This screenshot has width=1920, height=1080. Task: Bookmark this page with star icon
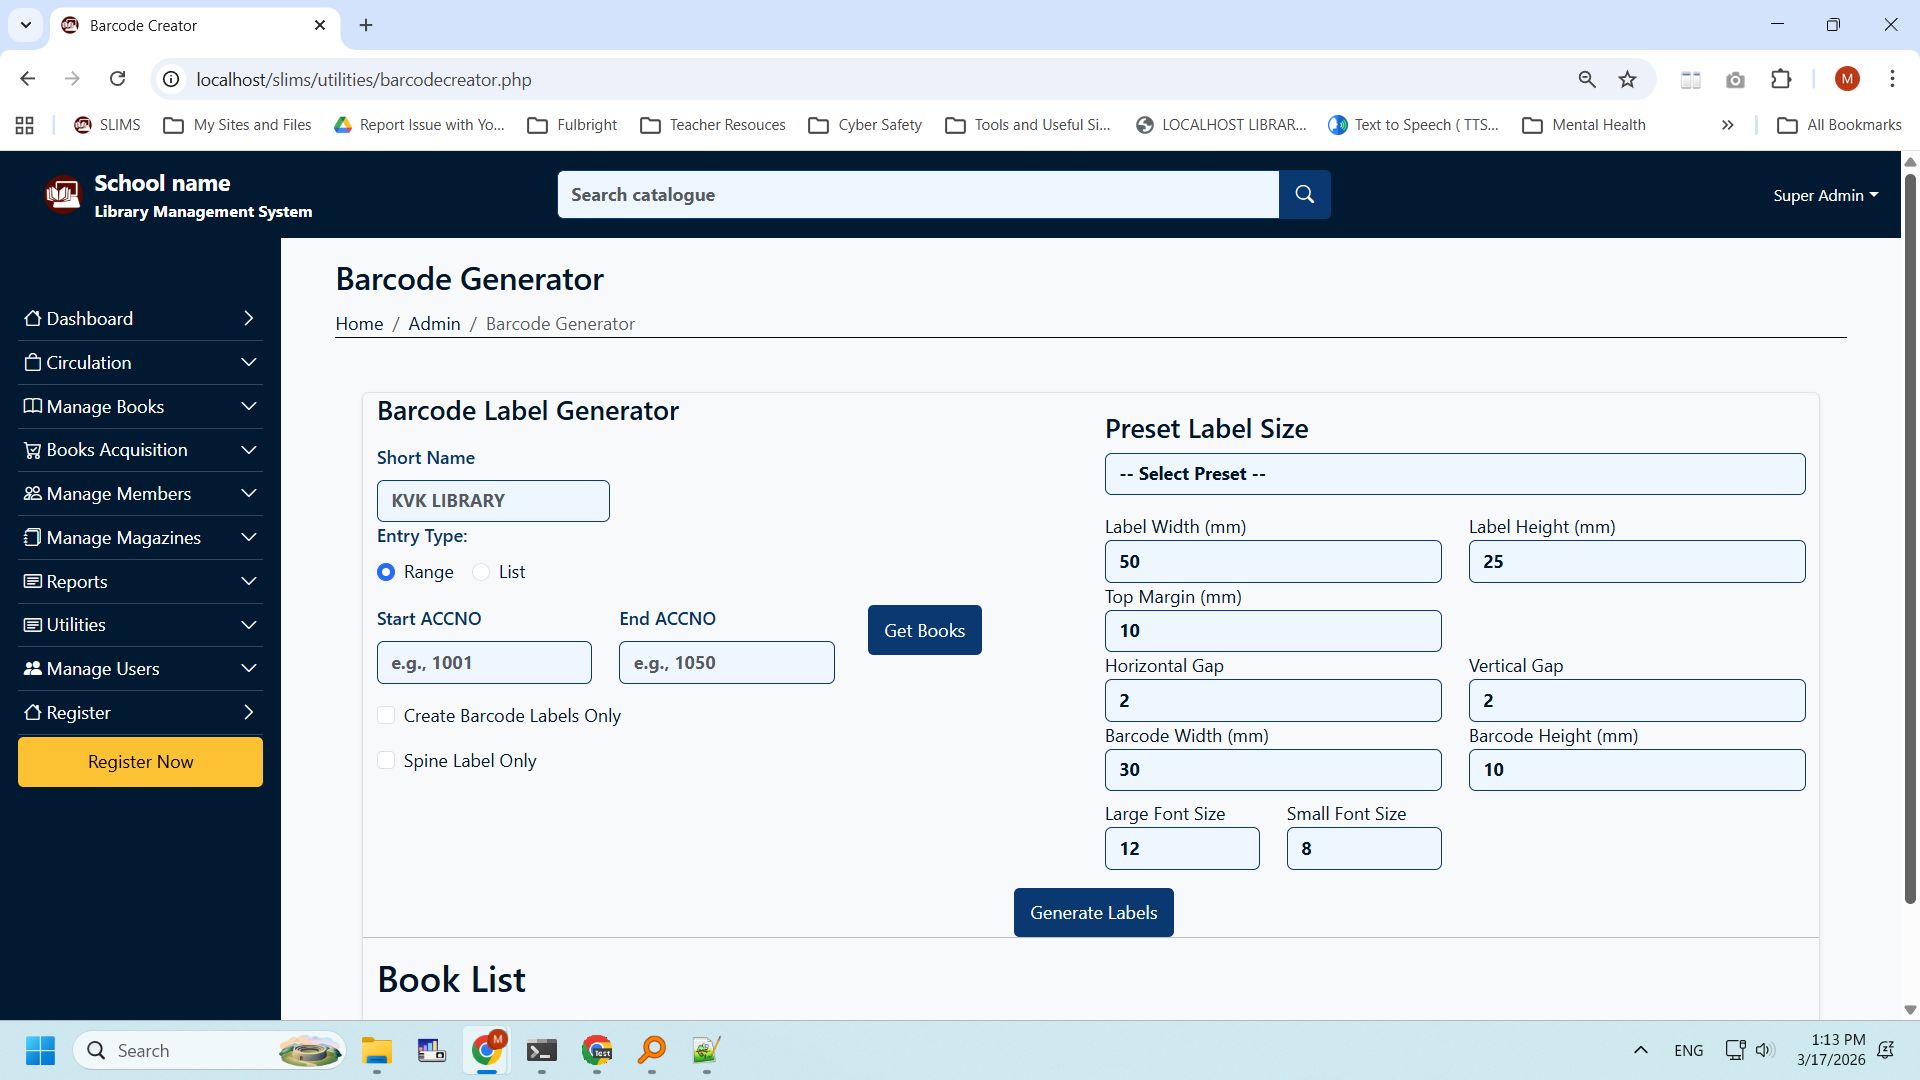(x=1628, y=79)
